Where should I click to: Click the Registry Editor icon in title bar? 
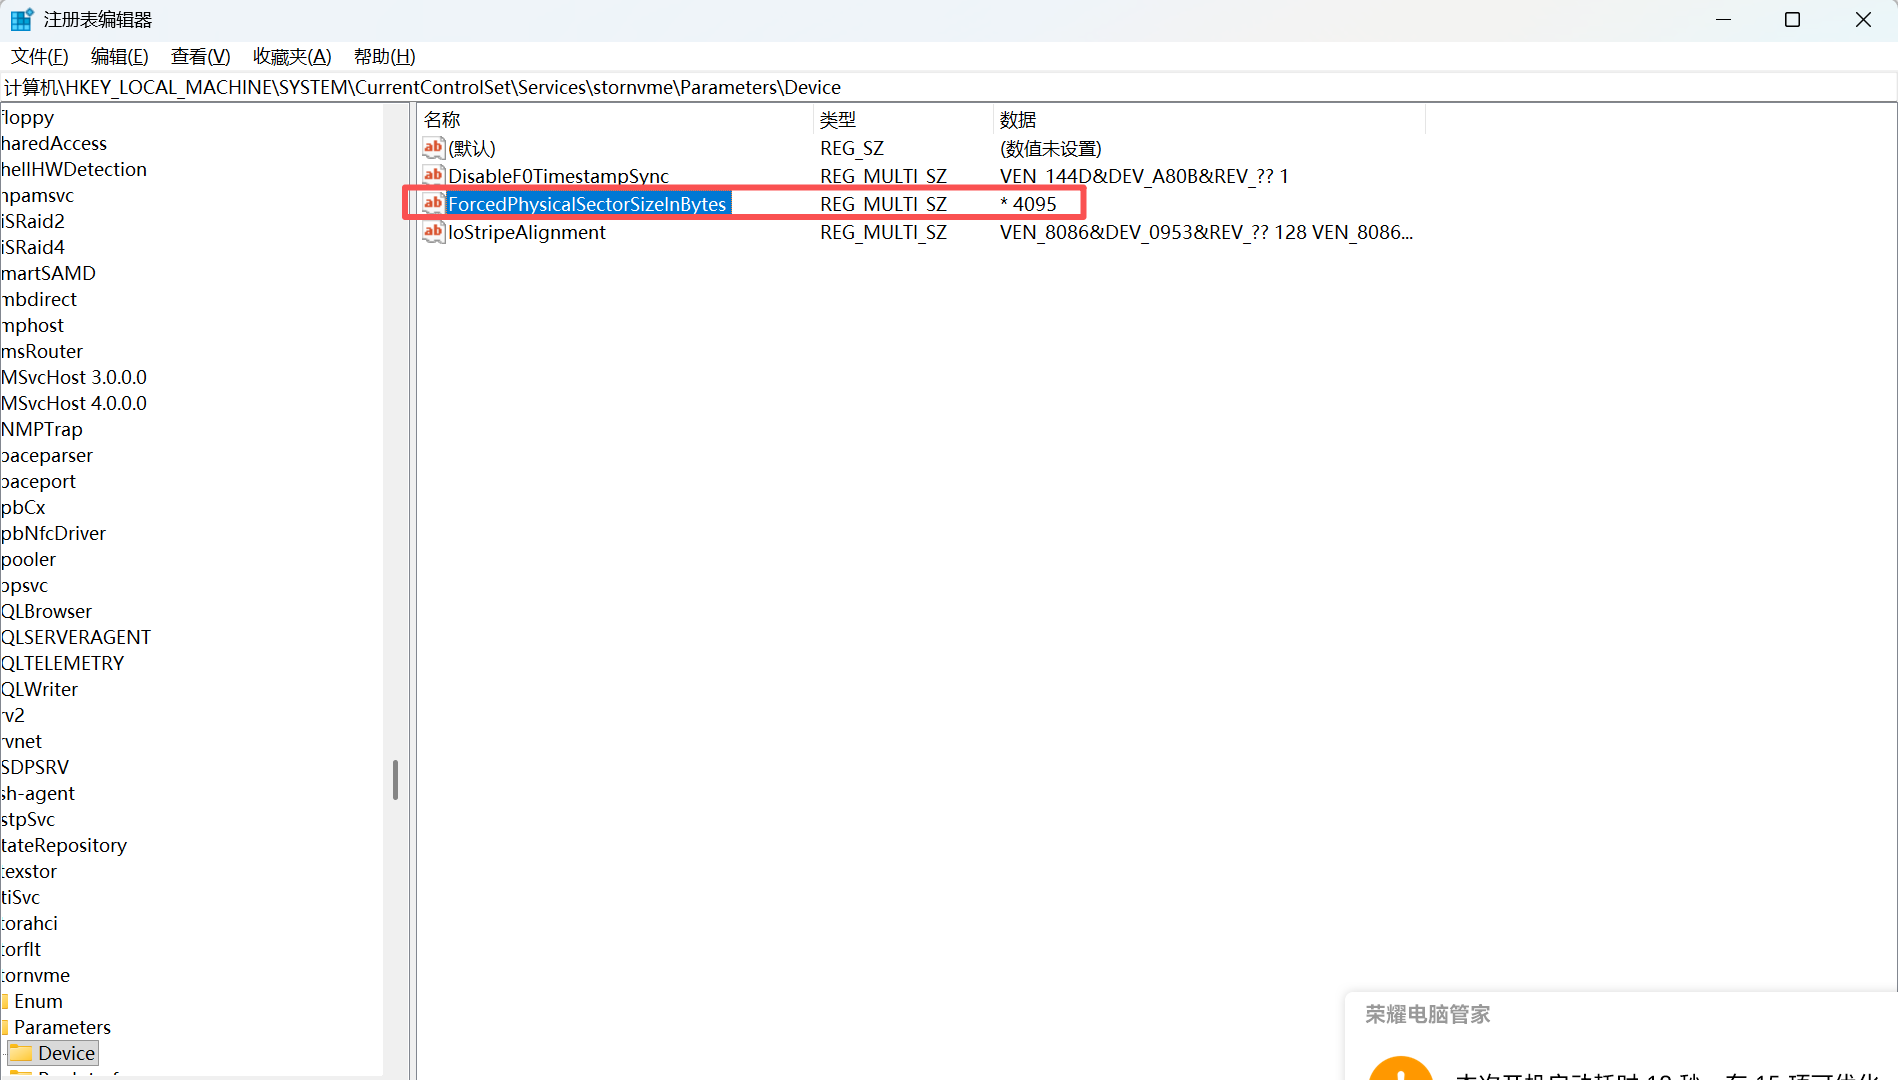(x=21, y=18)
